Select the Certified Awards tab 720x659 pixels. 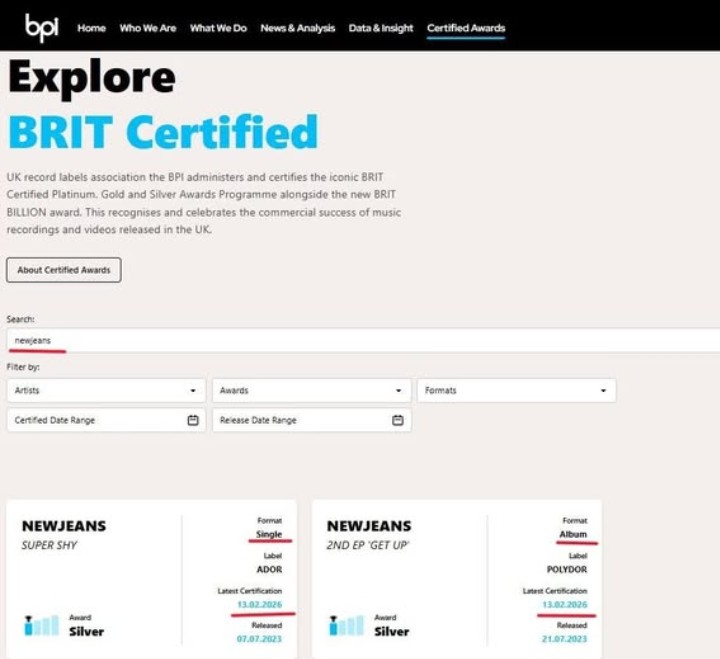[465, 28]
